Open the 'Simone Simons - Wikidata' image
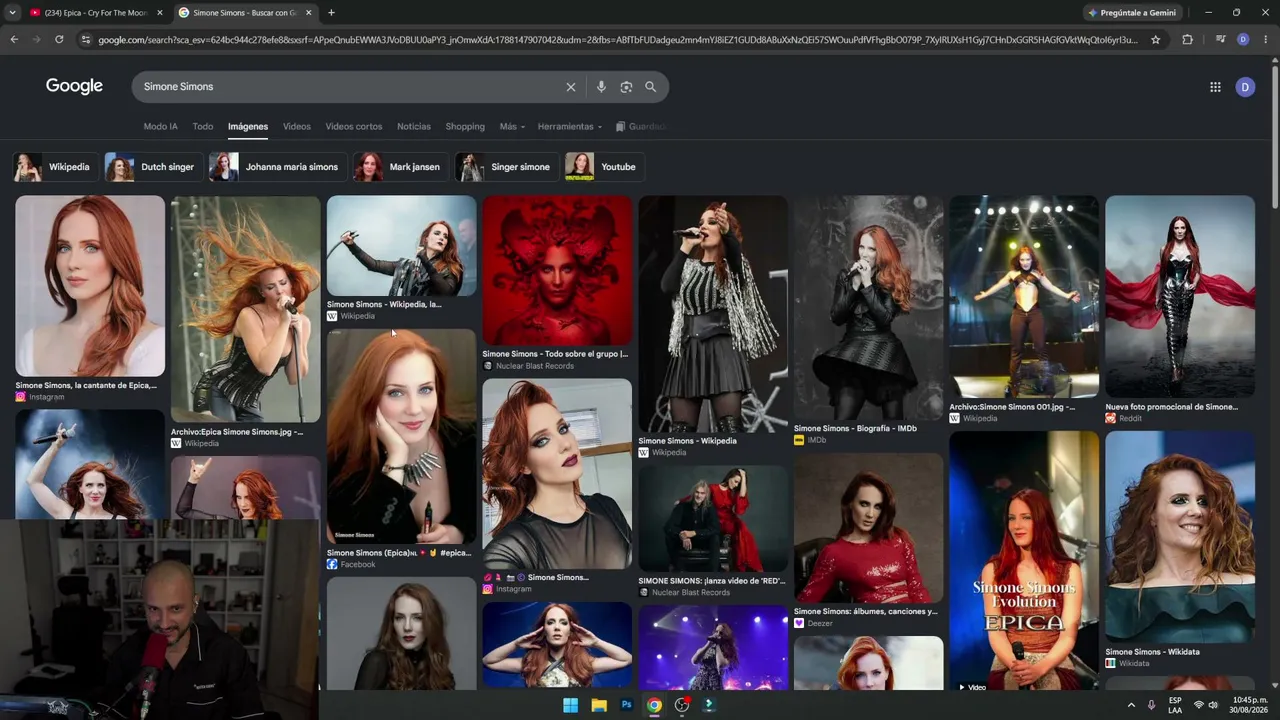The image size is (1280, 720). [x=1180, y=537]
